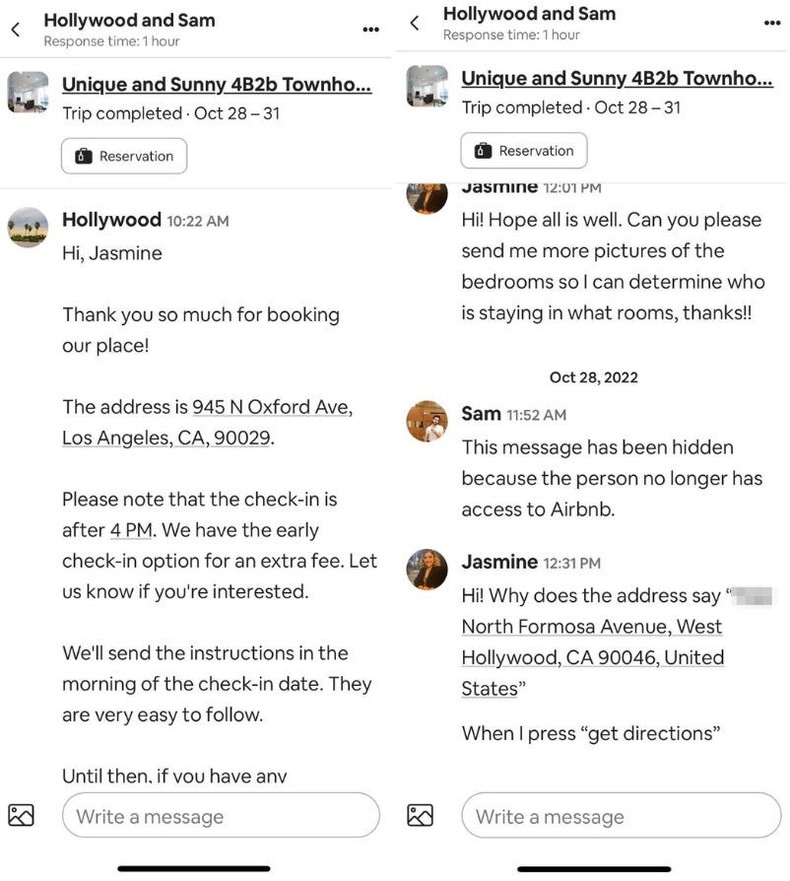Image resolution: width=790 pixels, height=881 pixels.
Task: Click the briefcase icon on the right Reservation button
Action: (483, 150)
